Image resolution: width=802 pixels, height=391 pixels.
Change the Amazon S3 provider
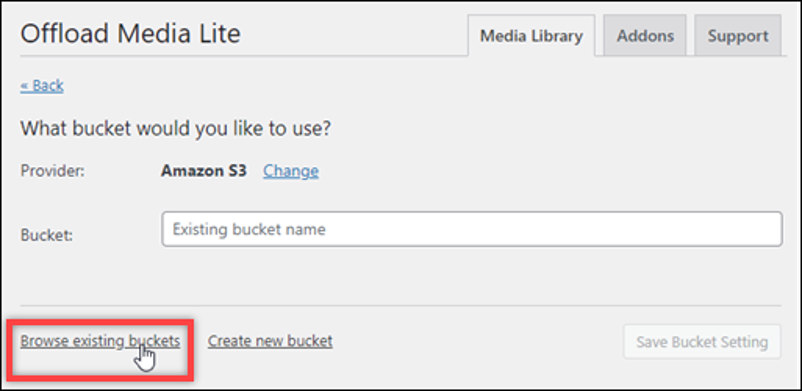pos(291,170)
